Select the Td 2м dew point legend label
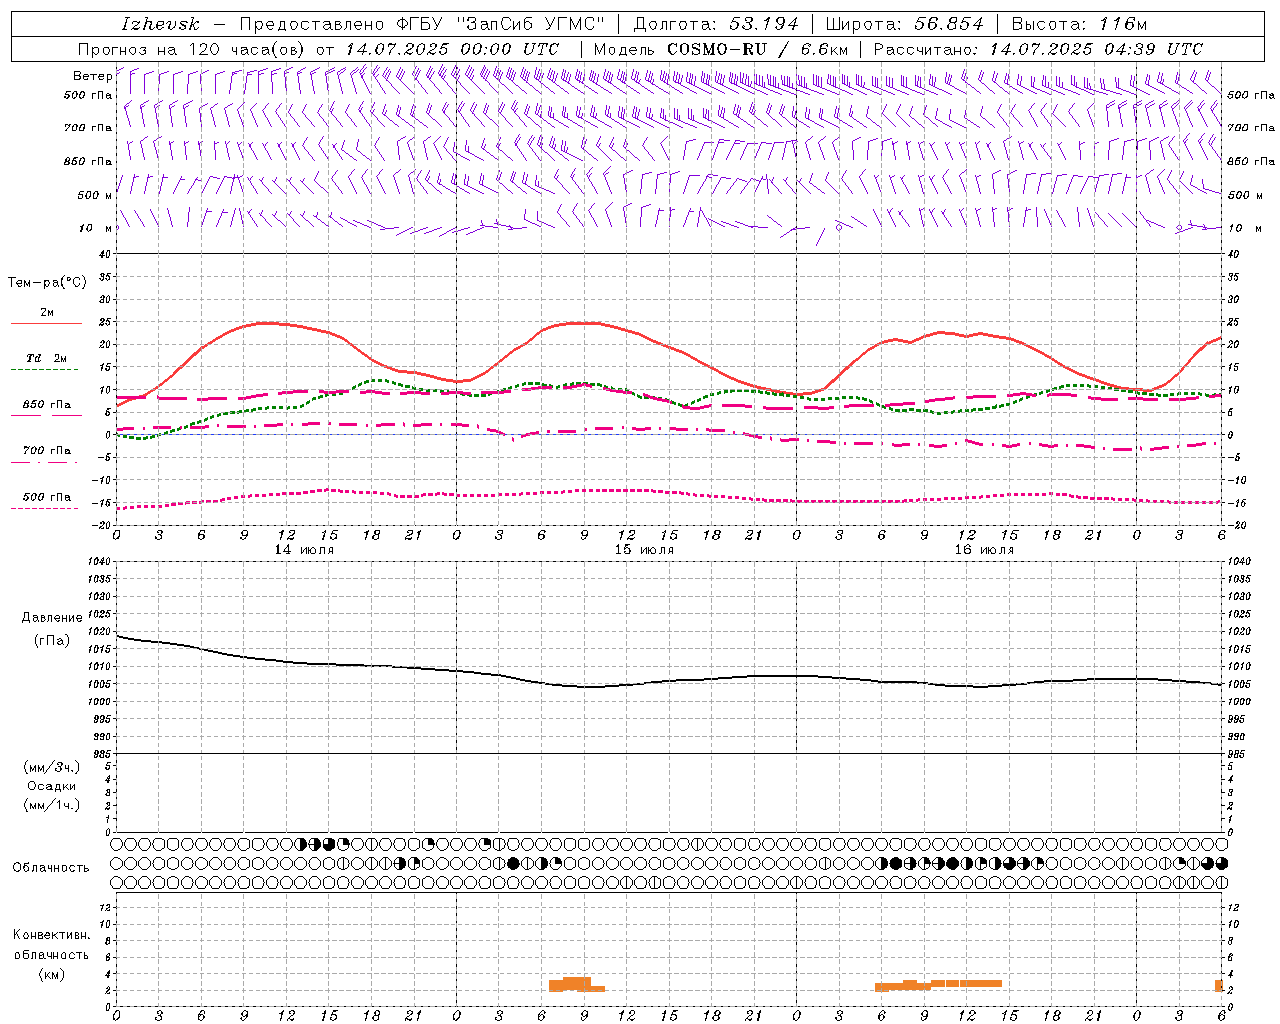This screenshot has height=1024, width=1280. 47,358
